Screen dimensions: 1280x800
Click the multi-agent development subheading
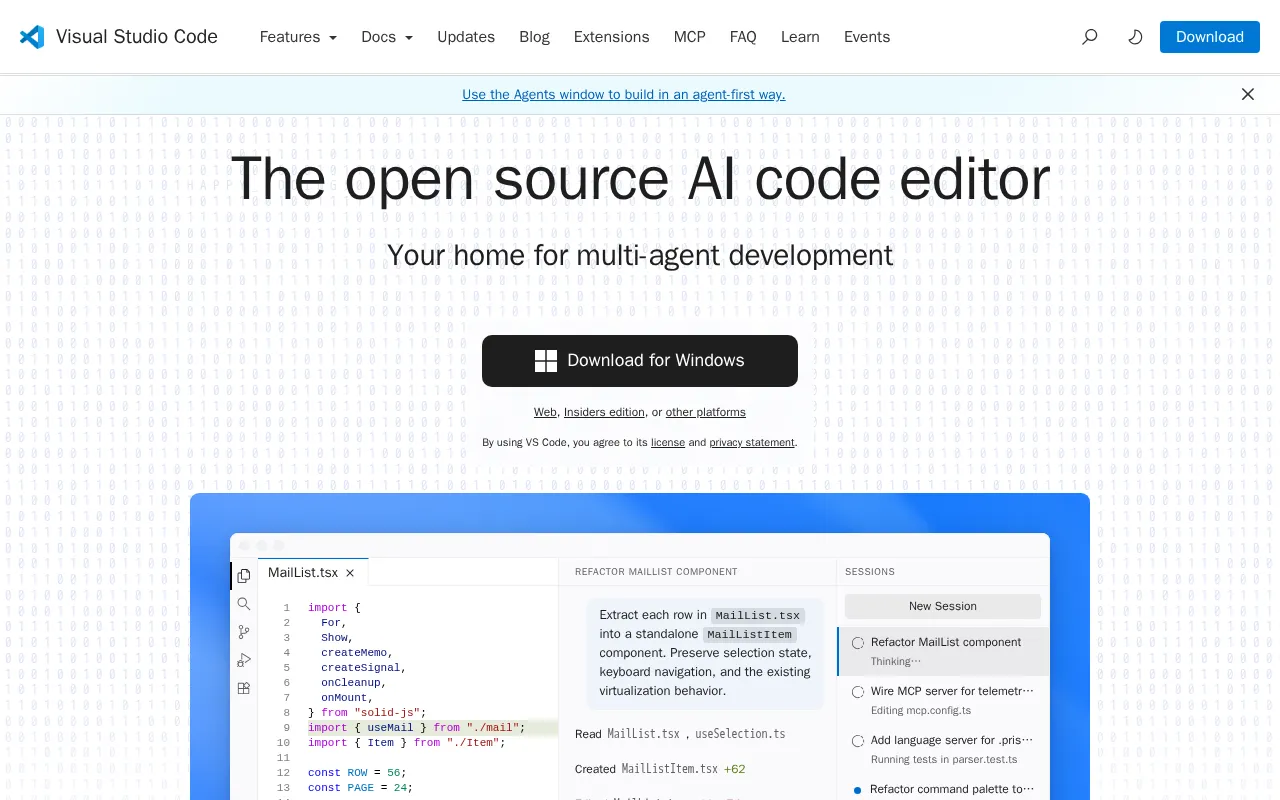point(640,255)
